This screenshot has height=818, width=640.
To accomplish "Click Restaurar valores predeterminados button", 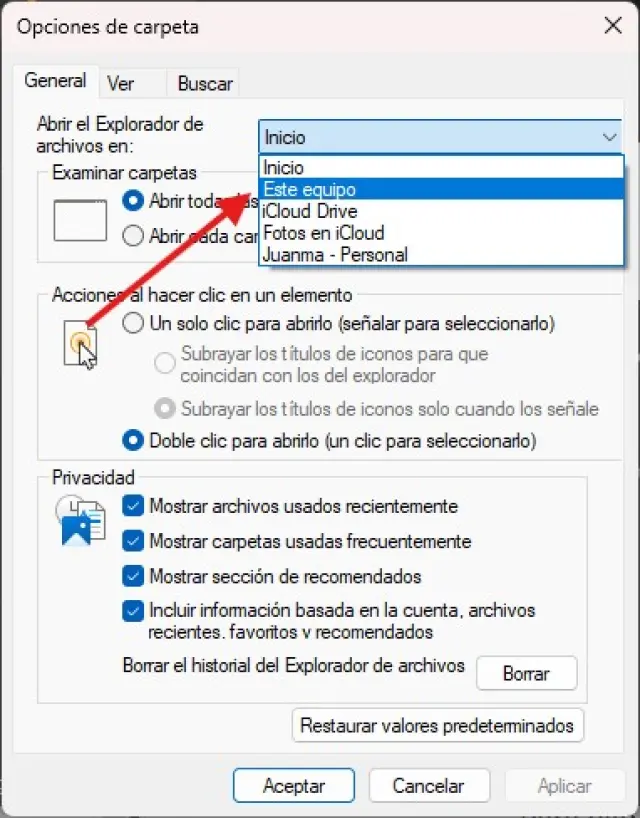I will pos(438,725).
